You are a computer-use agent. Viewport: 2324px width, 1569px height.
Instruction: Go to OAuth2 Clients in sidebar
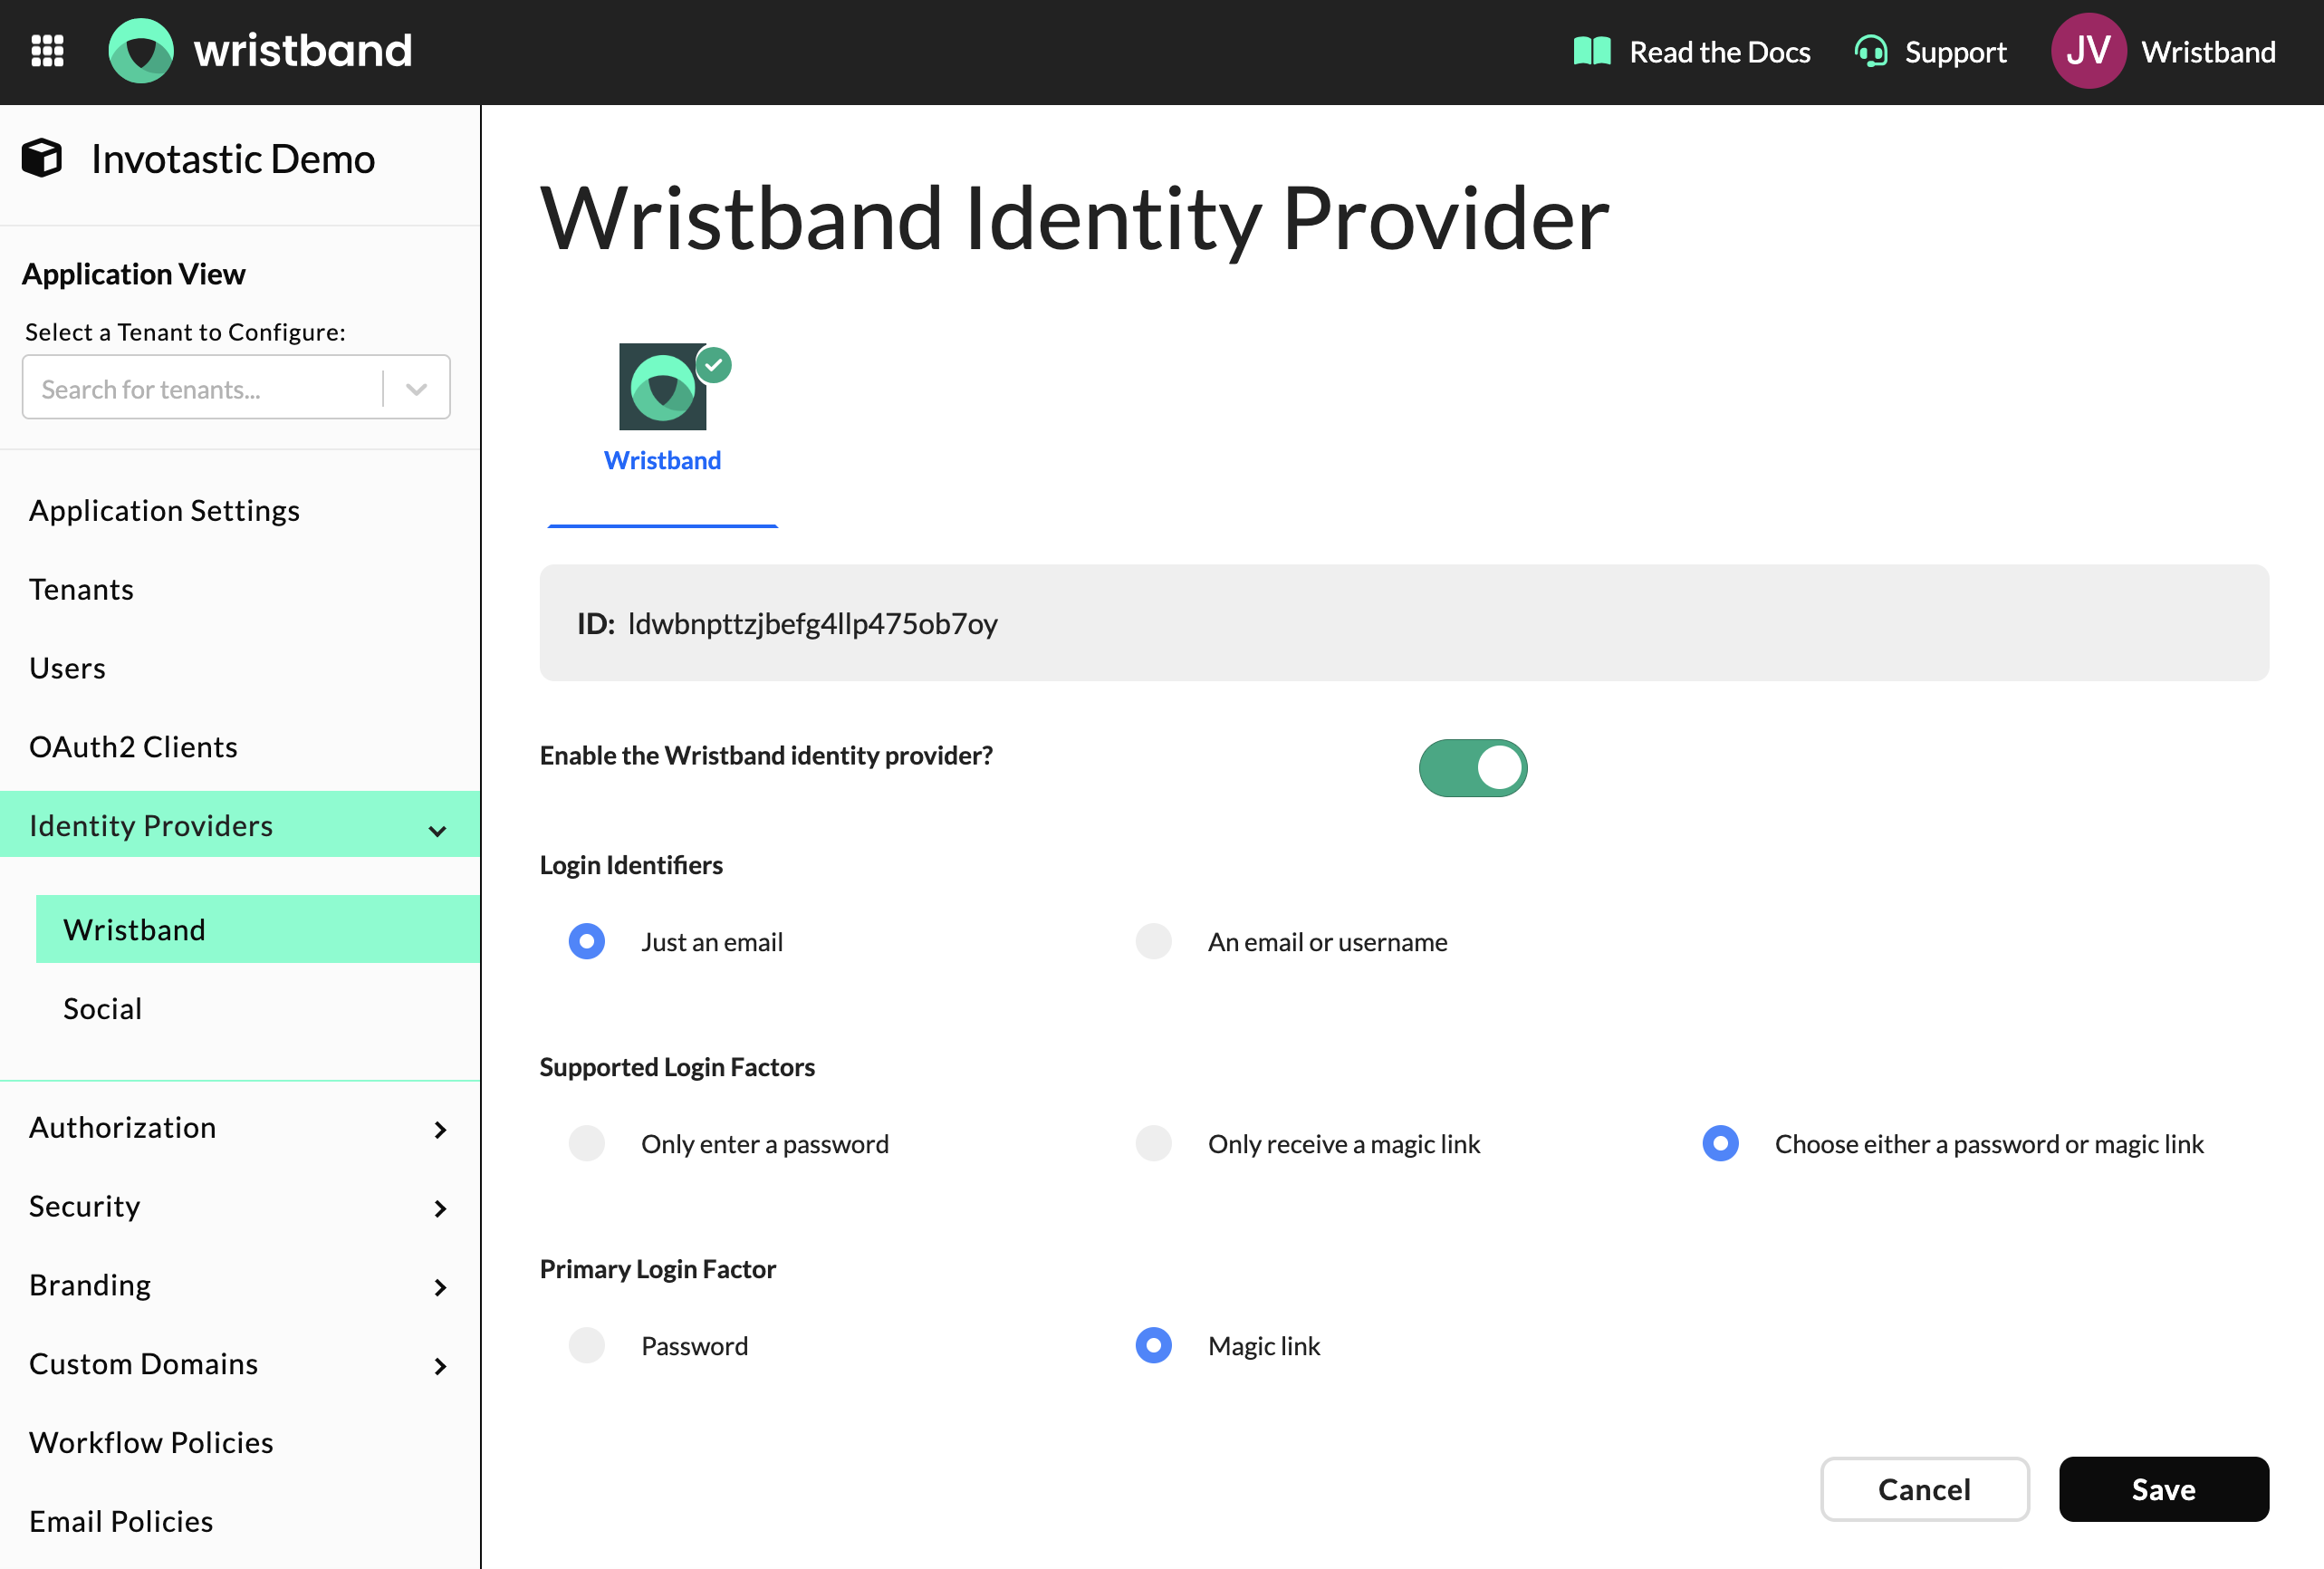click(x=133, y=747)
